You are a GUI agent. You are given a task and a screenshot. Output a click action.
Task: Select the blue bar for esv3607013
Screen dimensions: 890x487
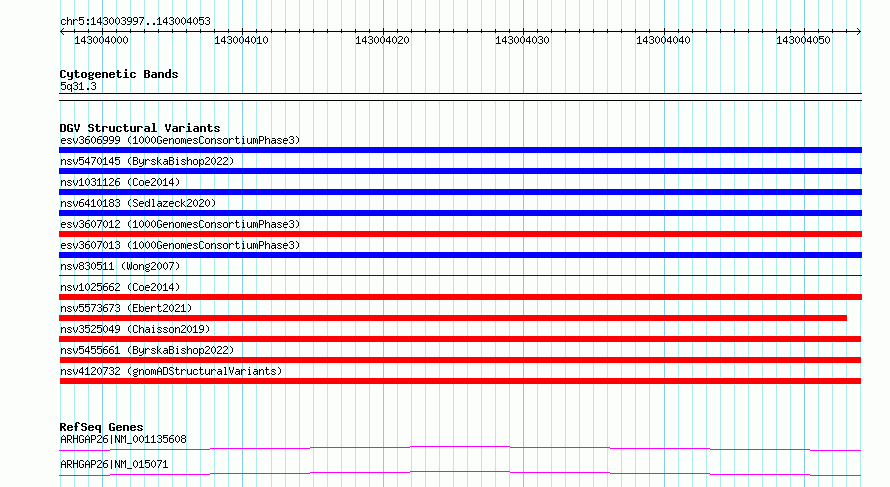[x=460, y=255]
